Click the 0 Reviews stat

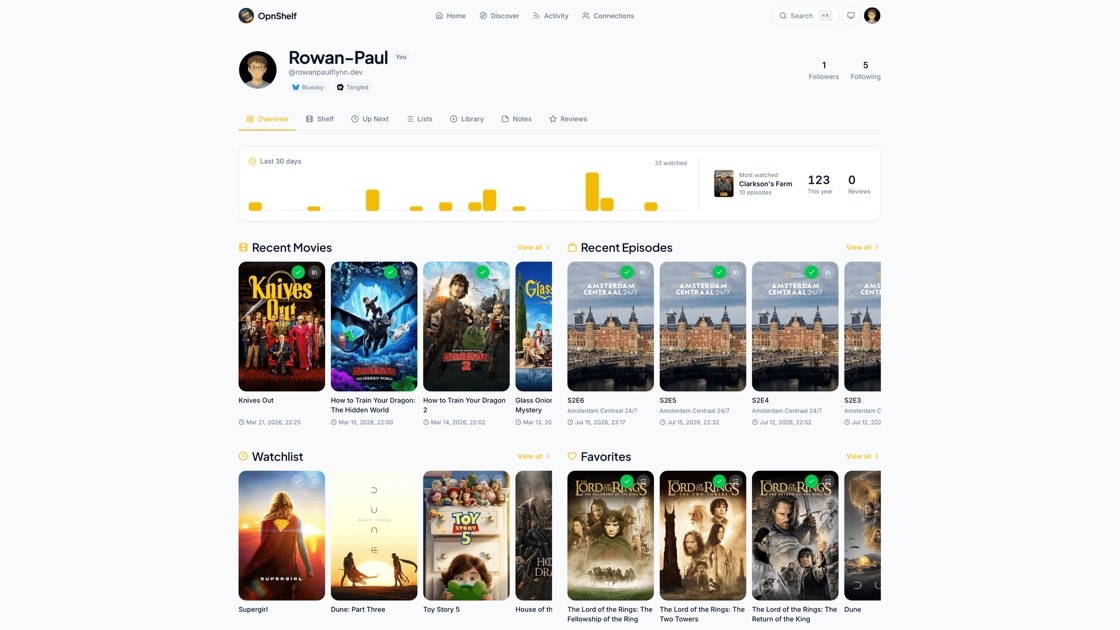coord(858,184)
